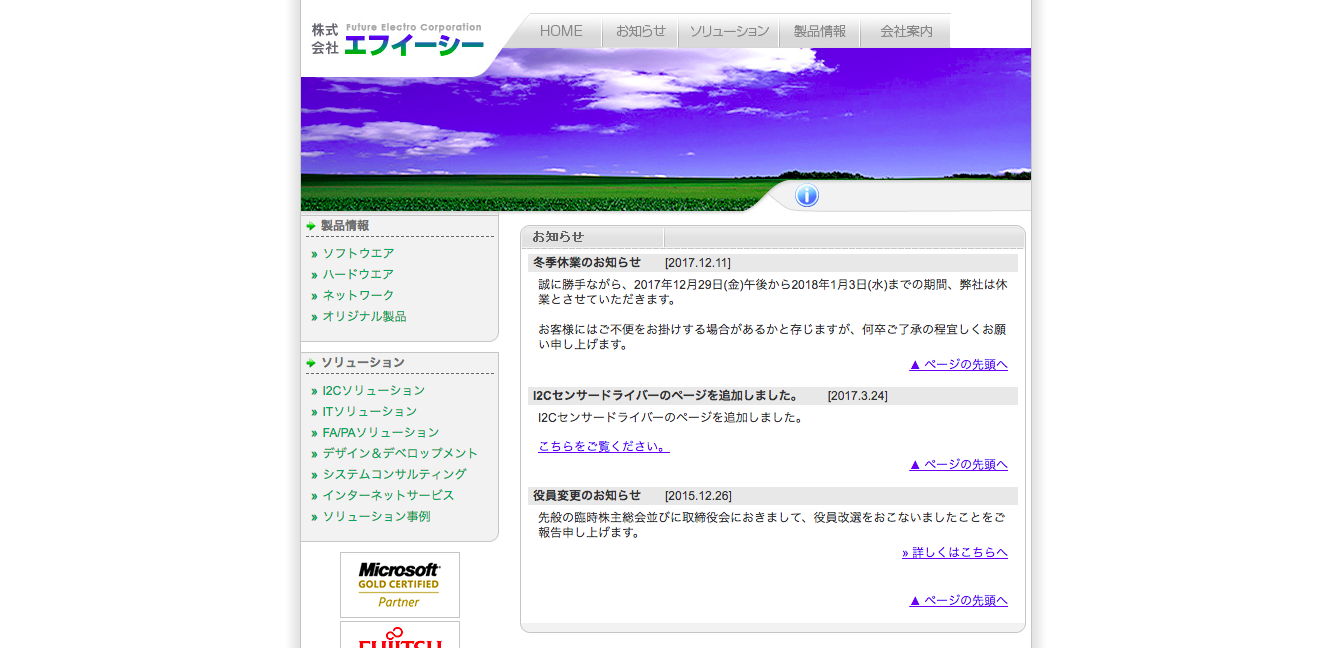1332x648 pixels.
Task: Open the システムコンサルティング sidebar link
Action: click(x=394, y=475)
